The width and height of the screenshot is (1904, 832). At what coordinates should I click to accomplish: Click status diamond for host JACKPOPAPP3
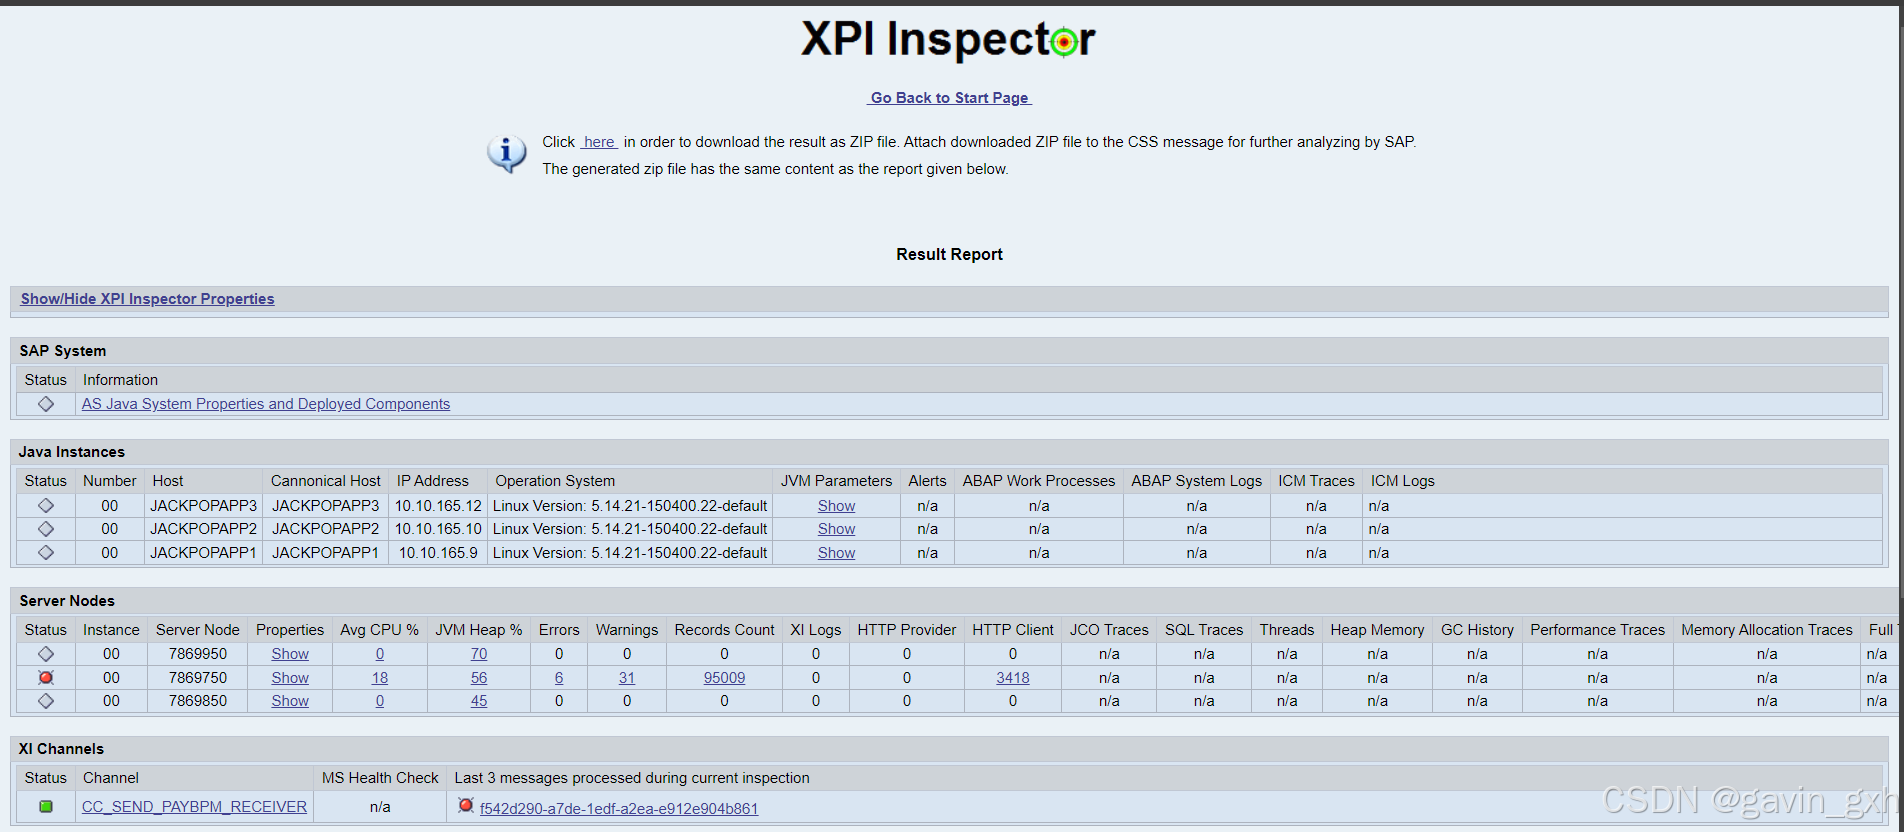coord(46,506)
